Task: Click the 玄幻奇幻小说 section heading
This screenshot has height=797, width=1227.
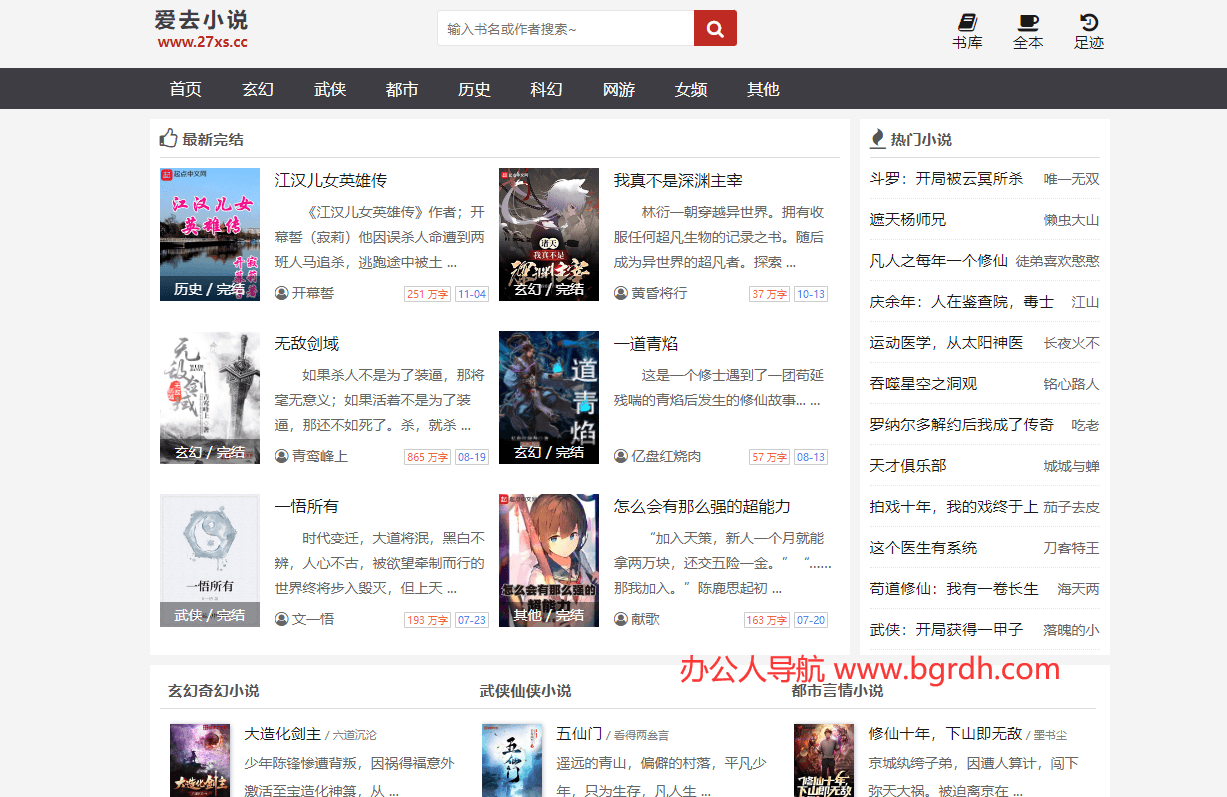Action: click(x=213, y=691)
